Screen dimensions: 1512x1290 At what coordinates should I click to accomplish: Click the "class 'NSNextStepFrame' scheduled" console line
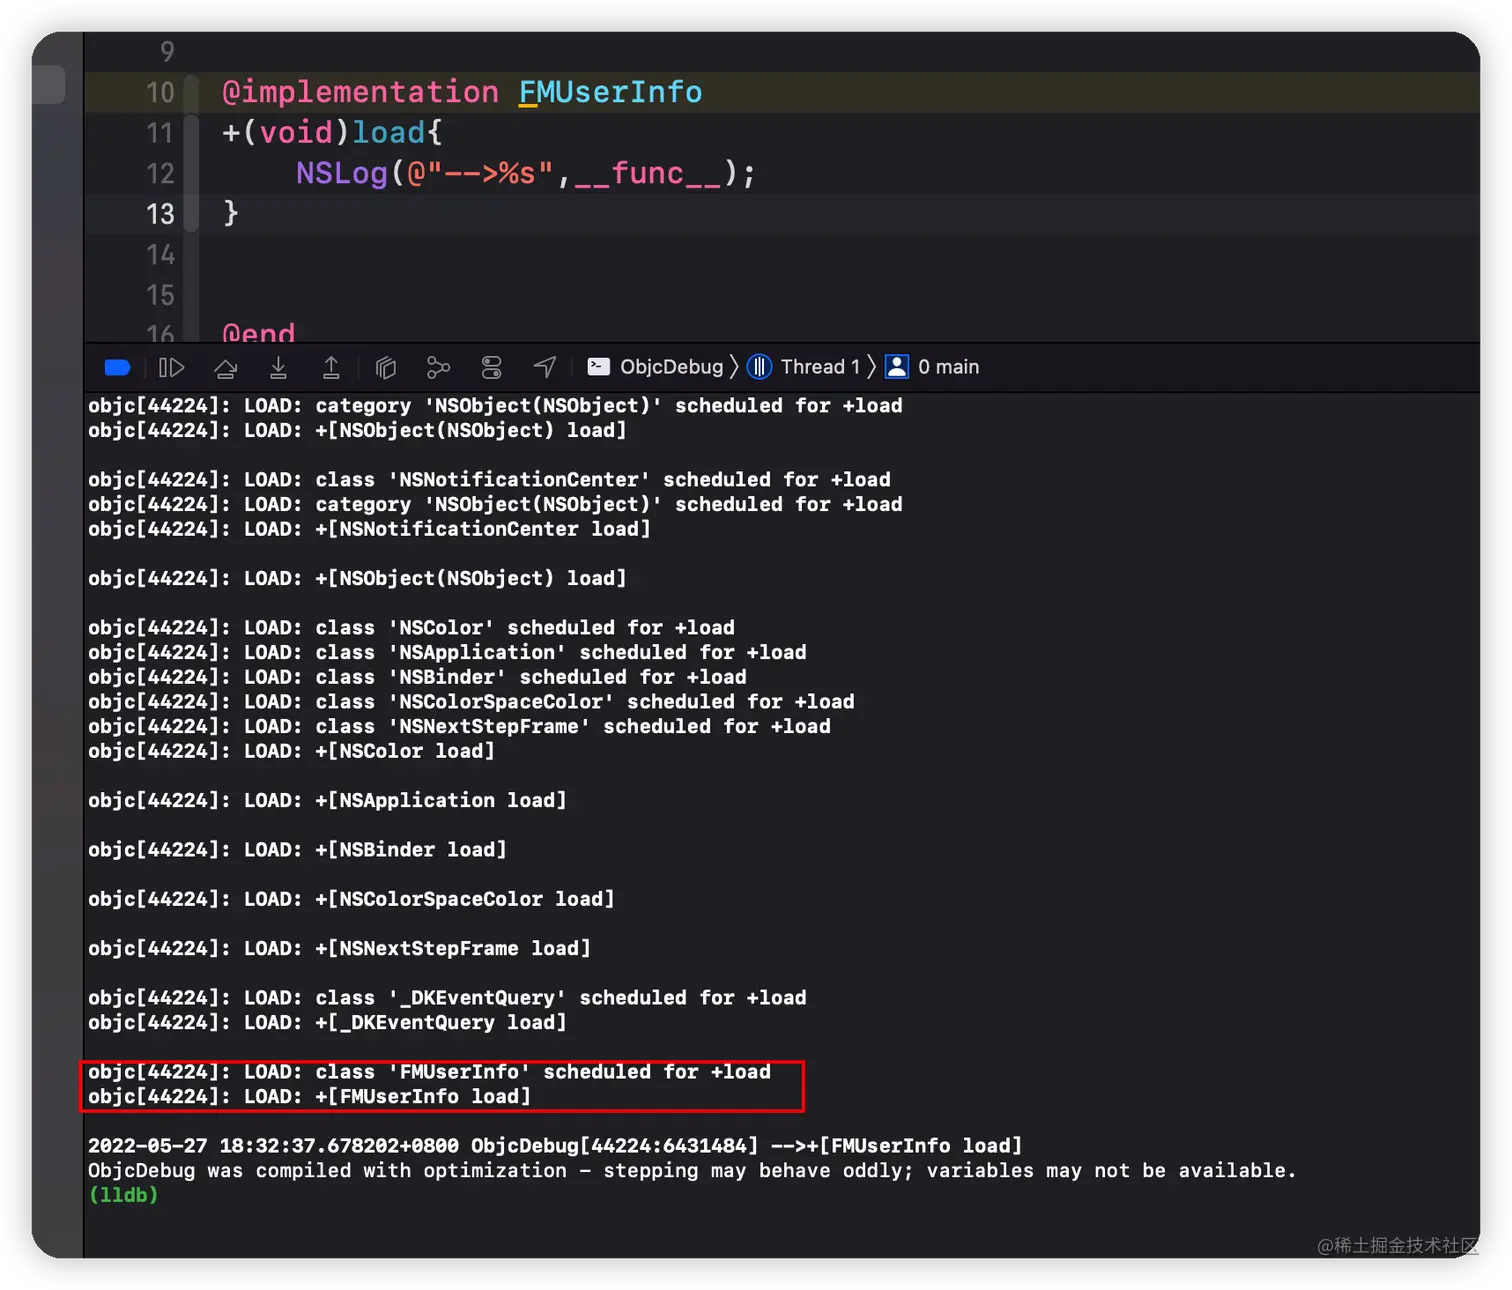click(459, 727)
